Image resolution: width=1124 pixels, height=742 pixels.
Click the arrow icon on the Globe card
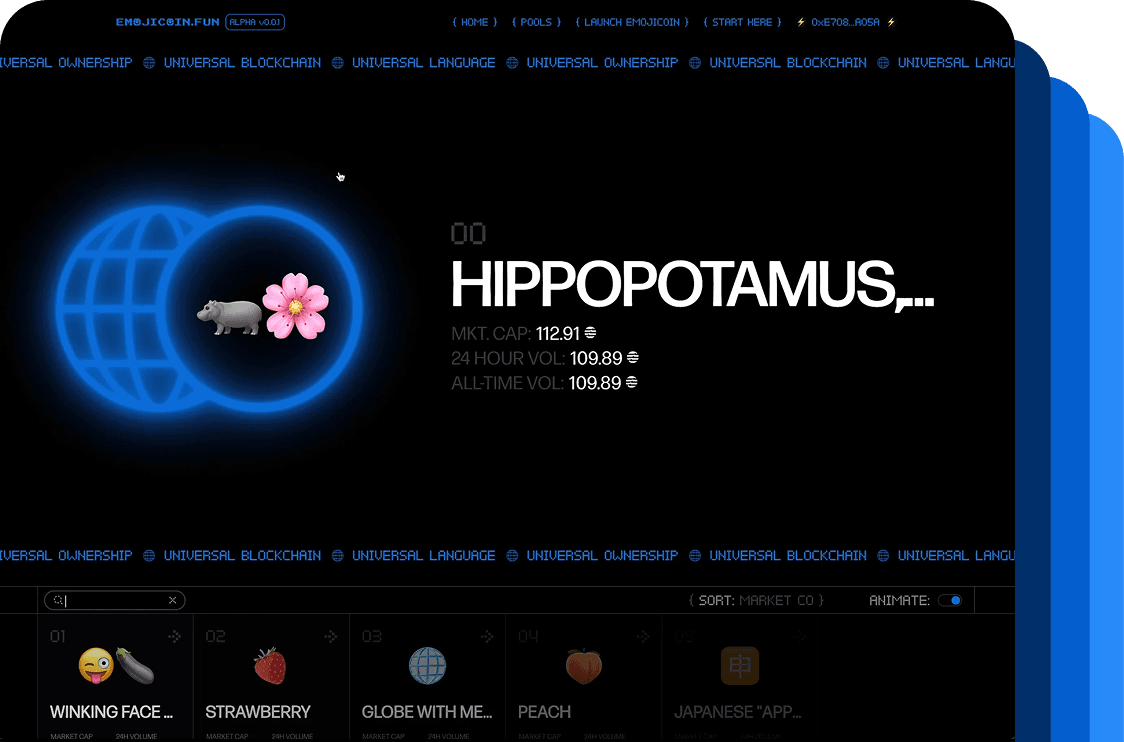tap(487, 636)
